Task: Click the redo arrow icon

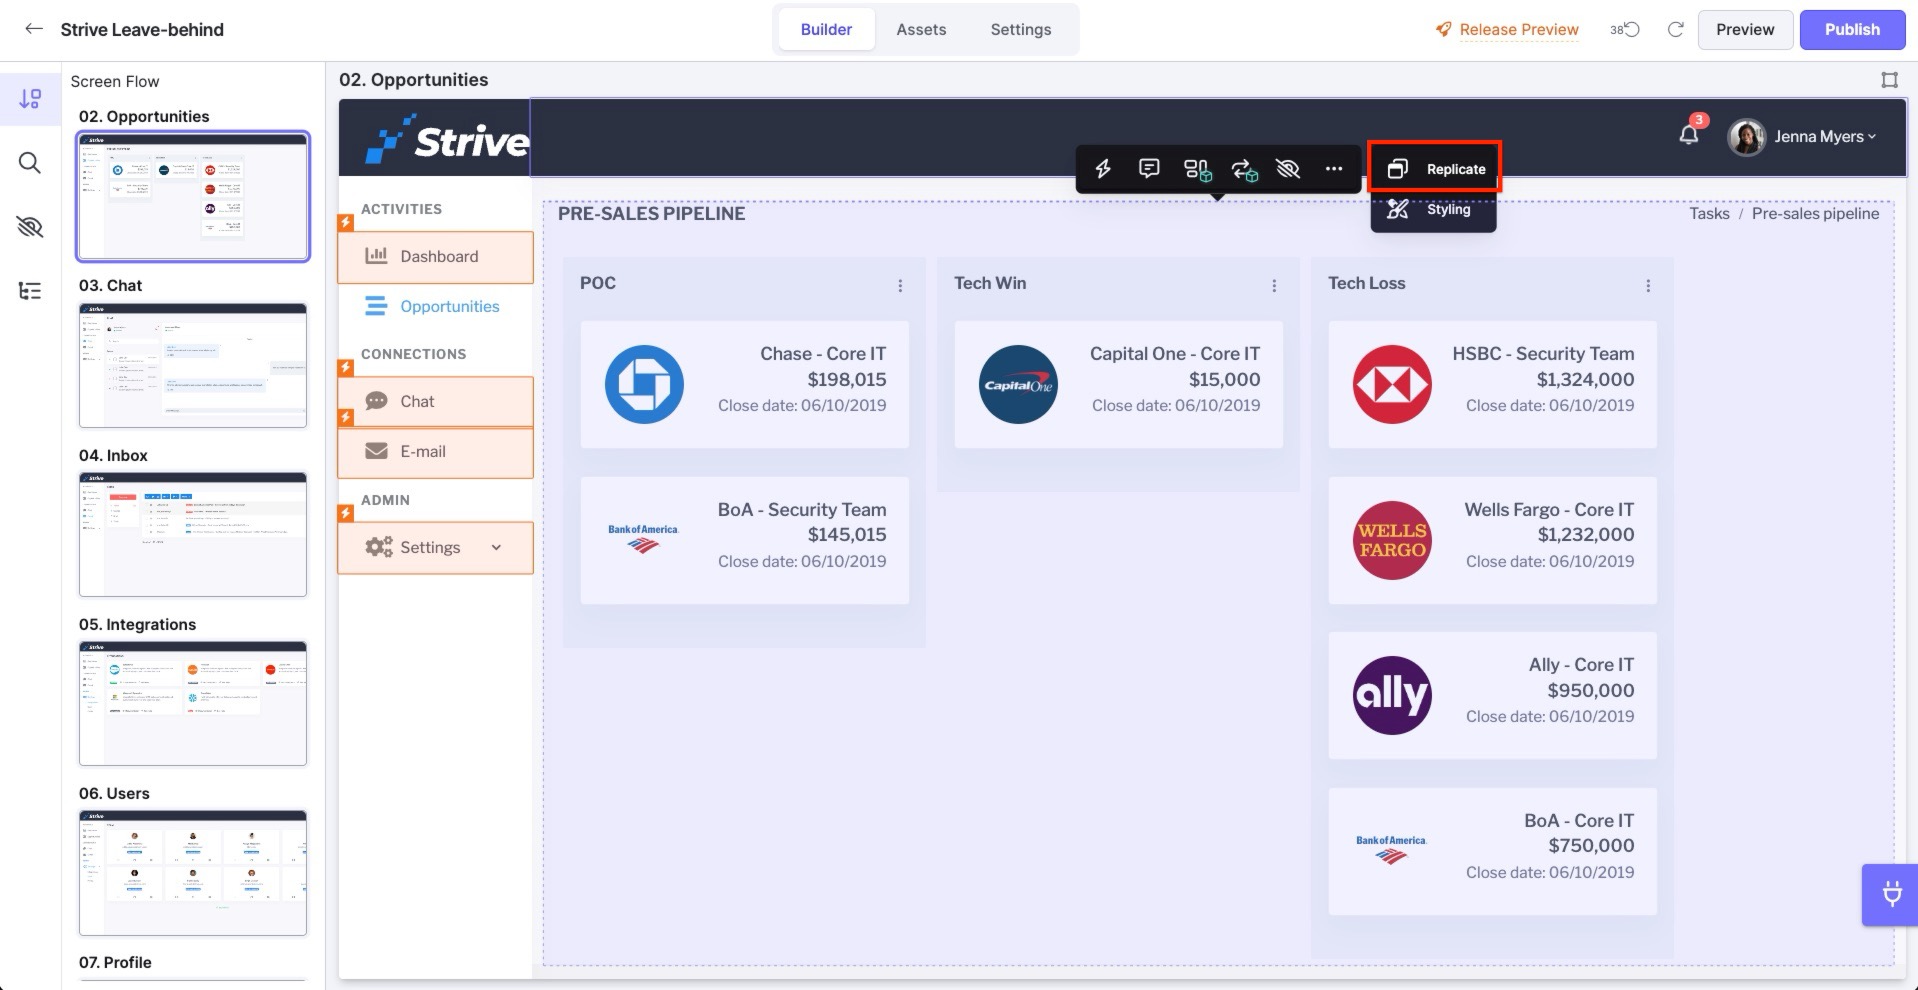Action: (1676, 29)
